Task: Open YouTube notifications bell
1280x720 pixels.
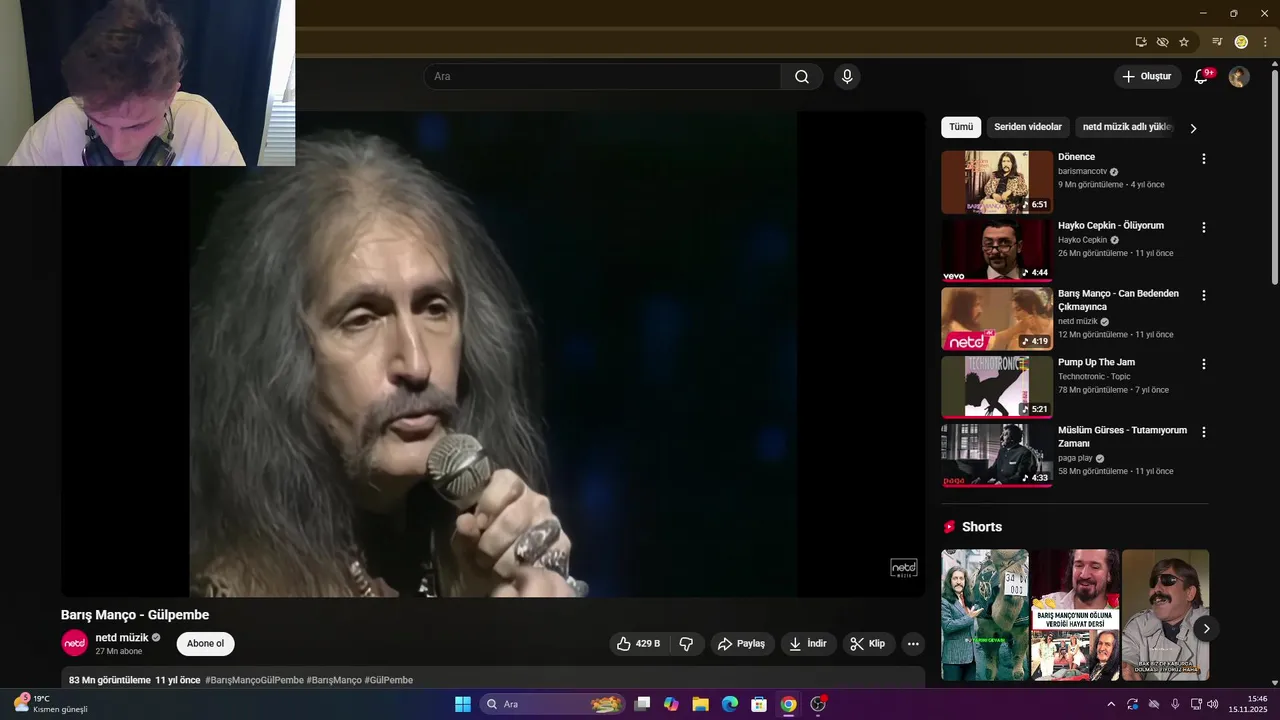Action: click(1202, 77)
